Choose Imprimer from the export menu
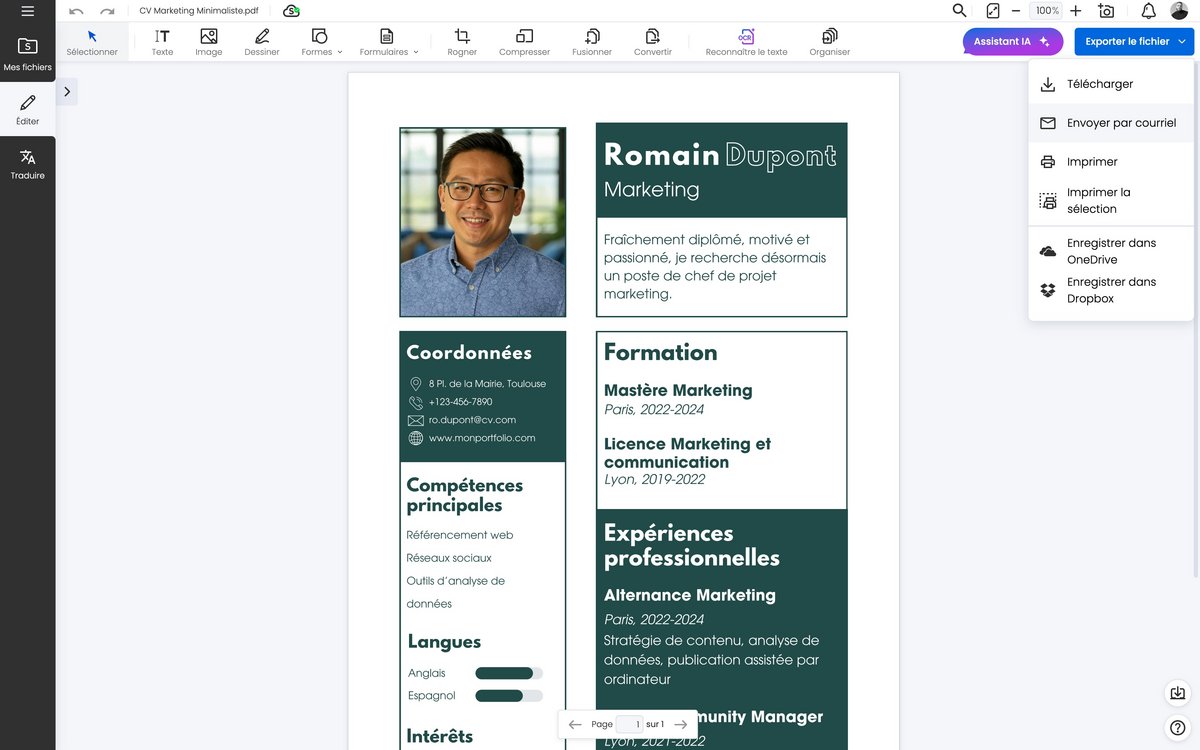Viewport: 1200px width, 750px height. 1111,162
